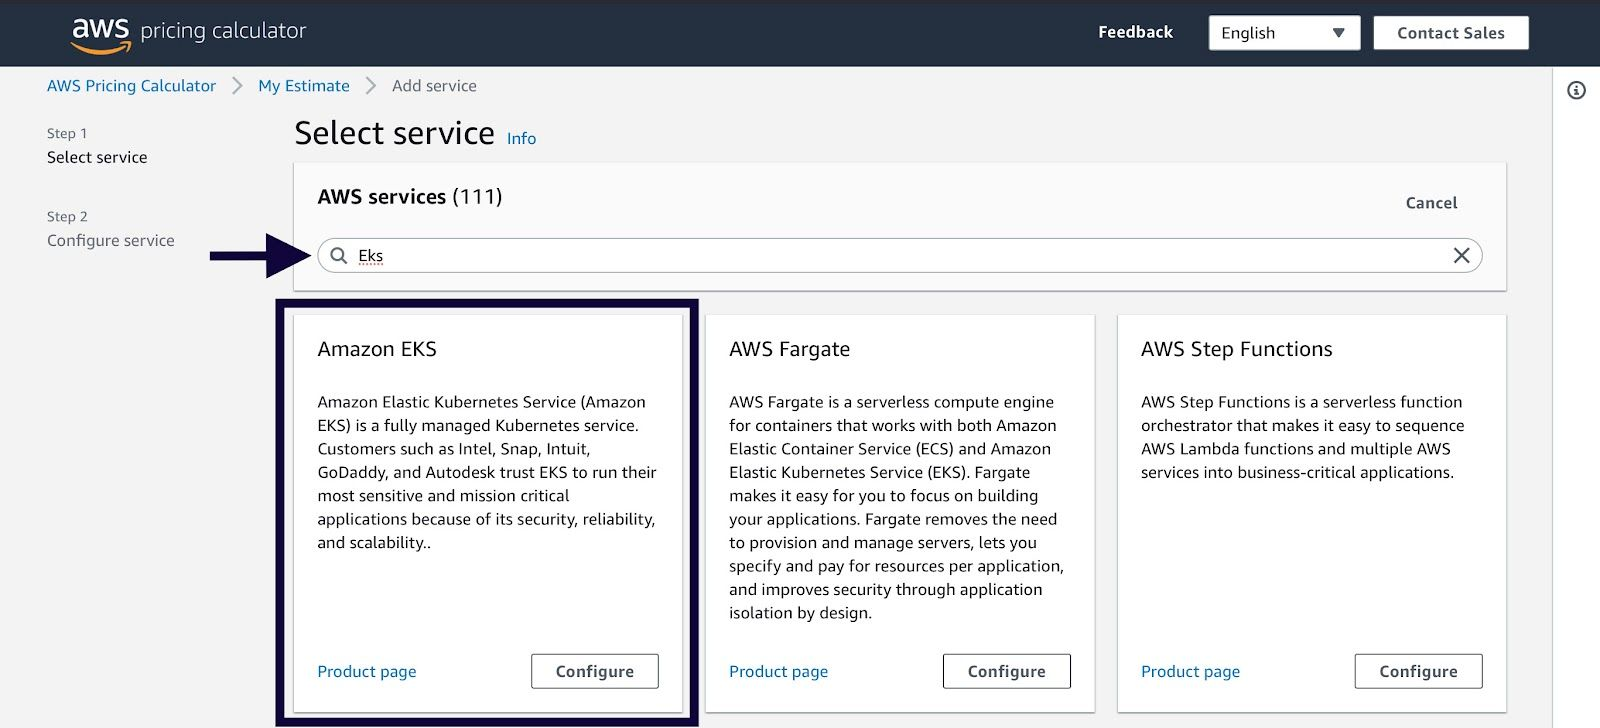Viewport: 1600px width, 728px height.
Task: Select Step 1 Select service
Action: 97,157
